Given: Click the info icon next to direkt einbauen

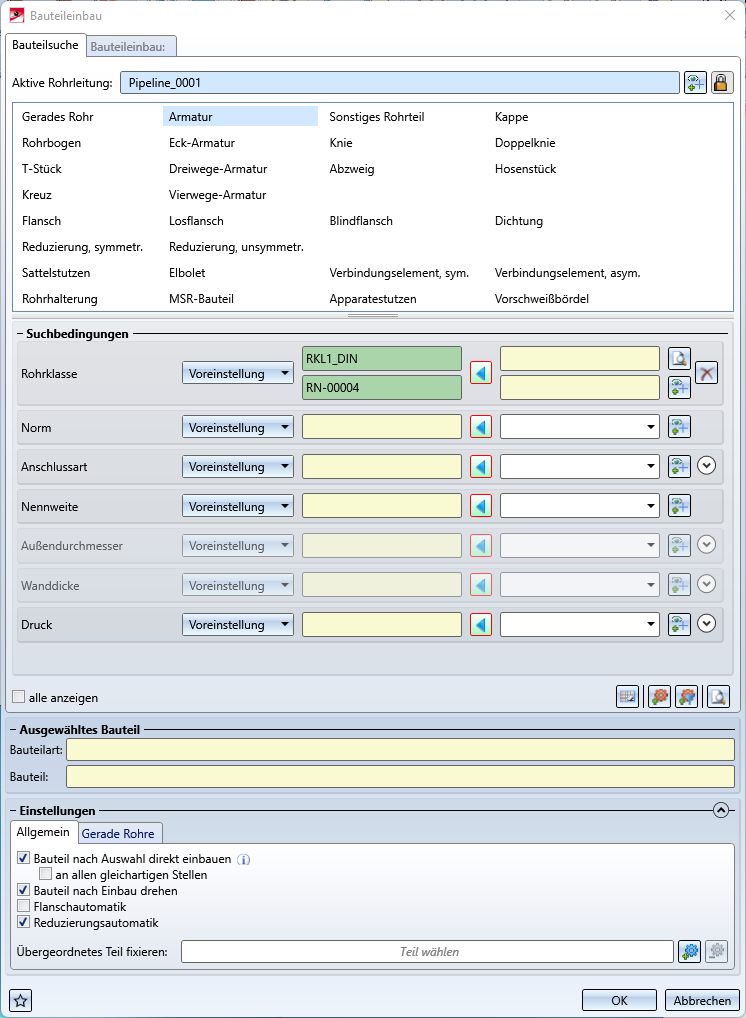Looking at the screenshot, I should tap(243, 859).
